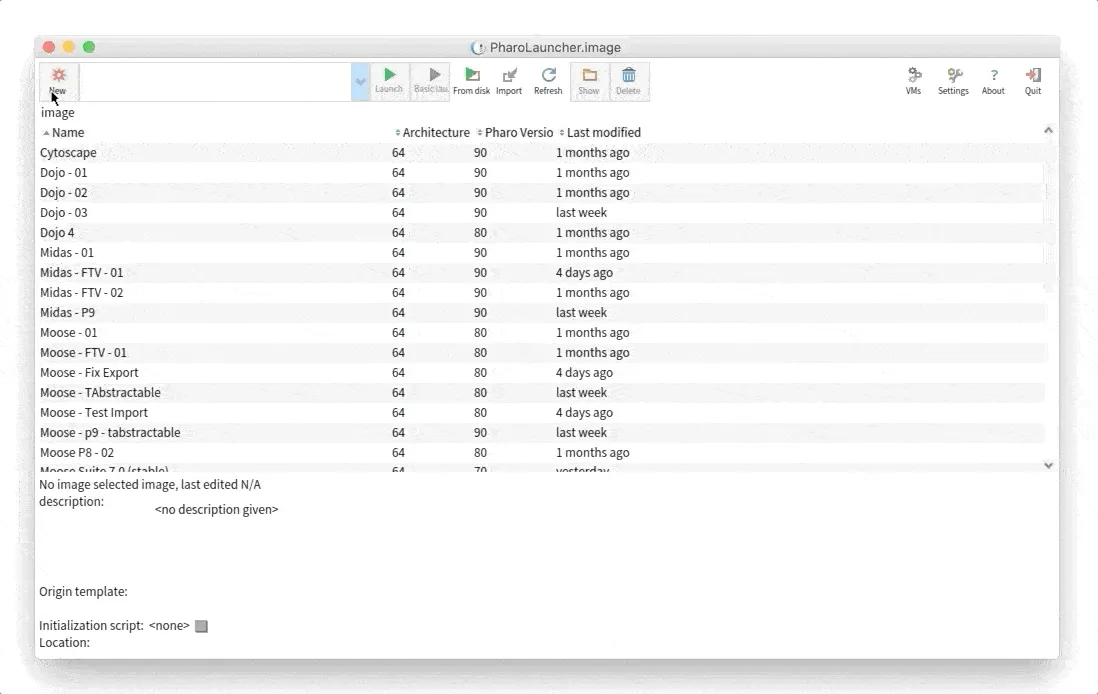Click the Import toolbar icon
This screenshot has width=1098, height=694.
coord(509,81)
